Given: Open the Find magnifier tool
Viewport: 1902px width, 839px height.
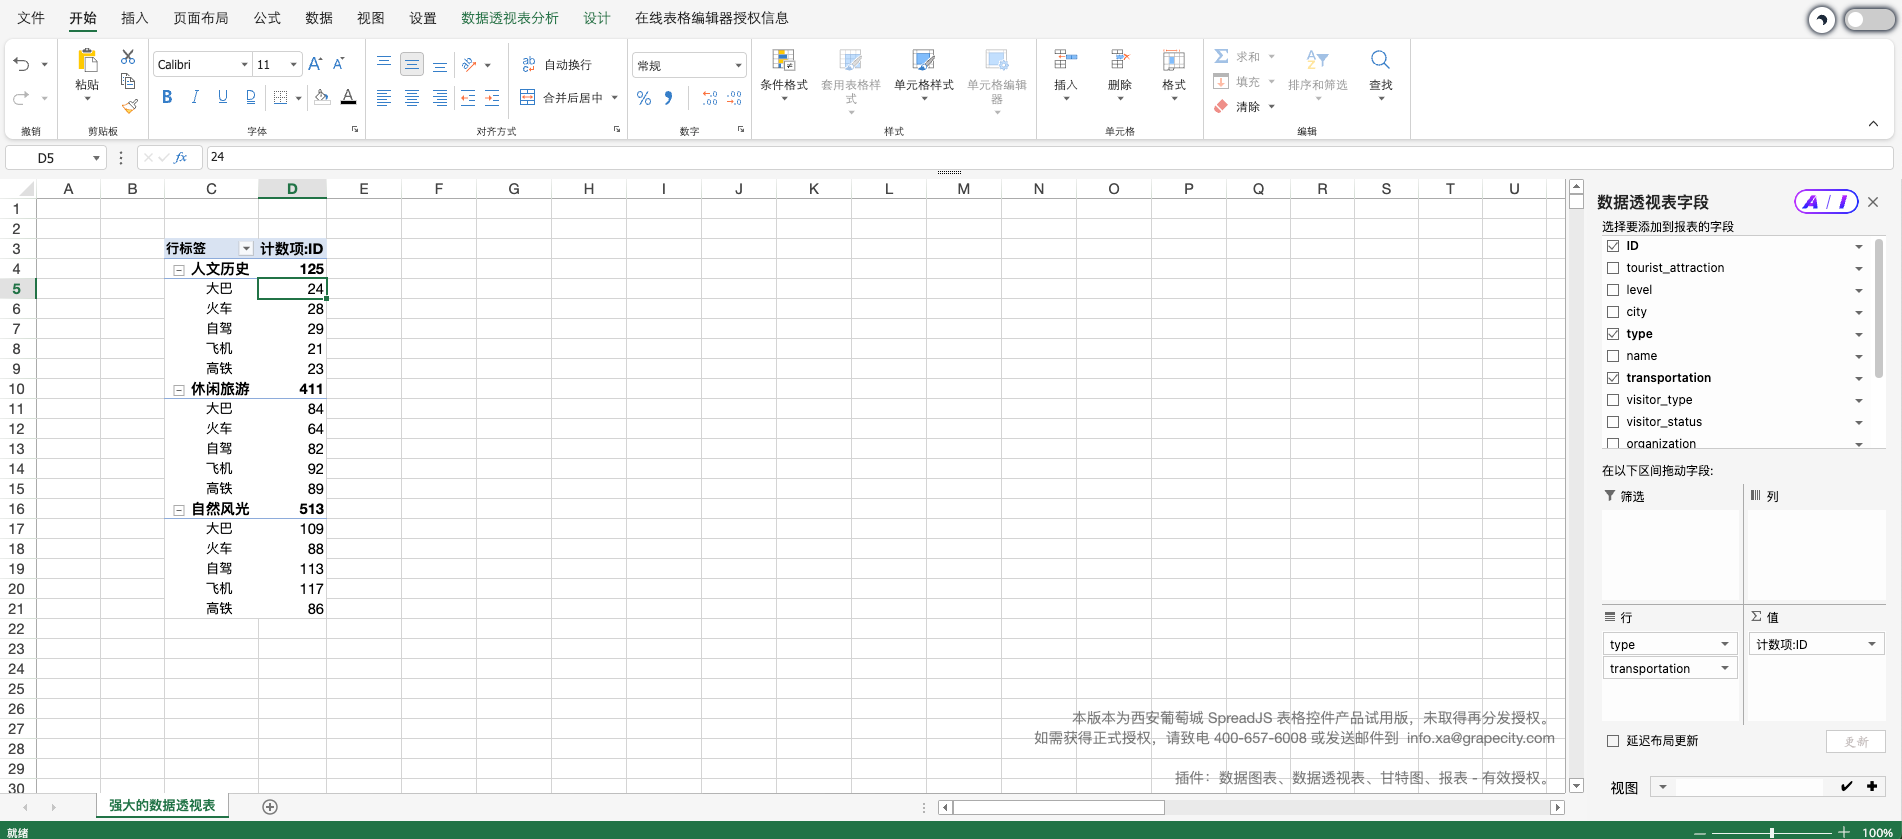Looking at the screenshot, I should 1380,60.
